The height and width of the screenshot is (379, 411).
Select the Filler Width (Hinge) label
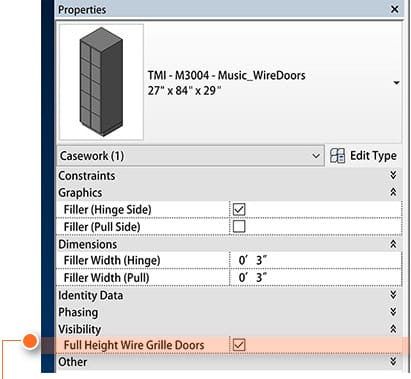[112, 260]
